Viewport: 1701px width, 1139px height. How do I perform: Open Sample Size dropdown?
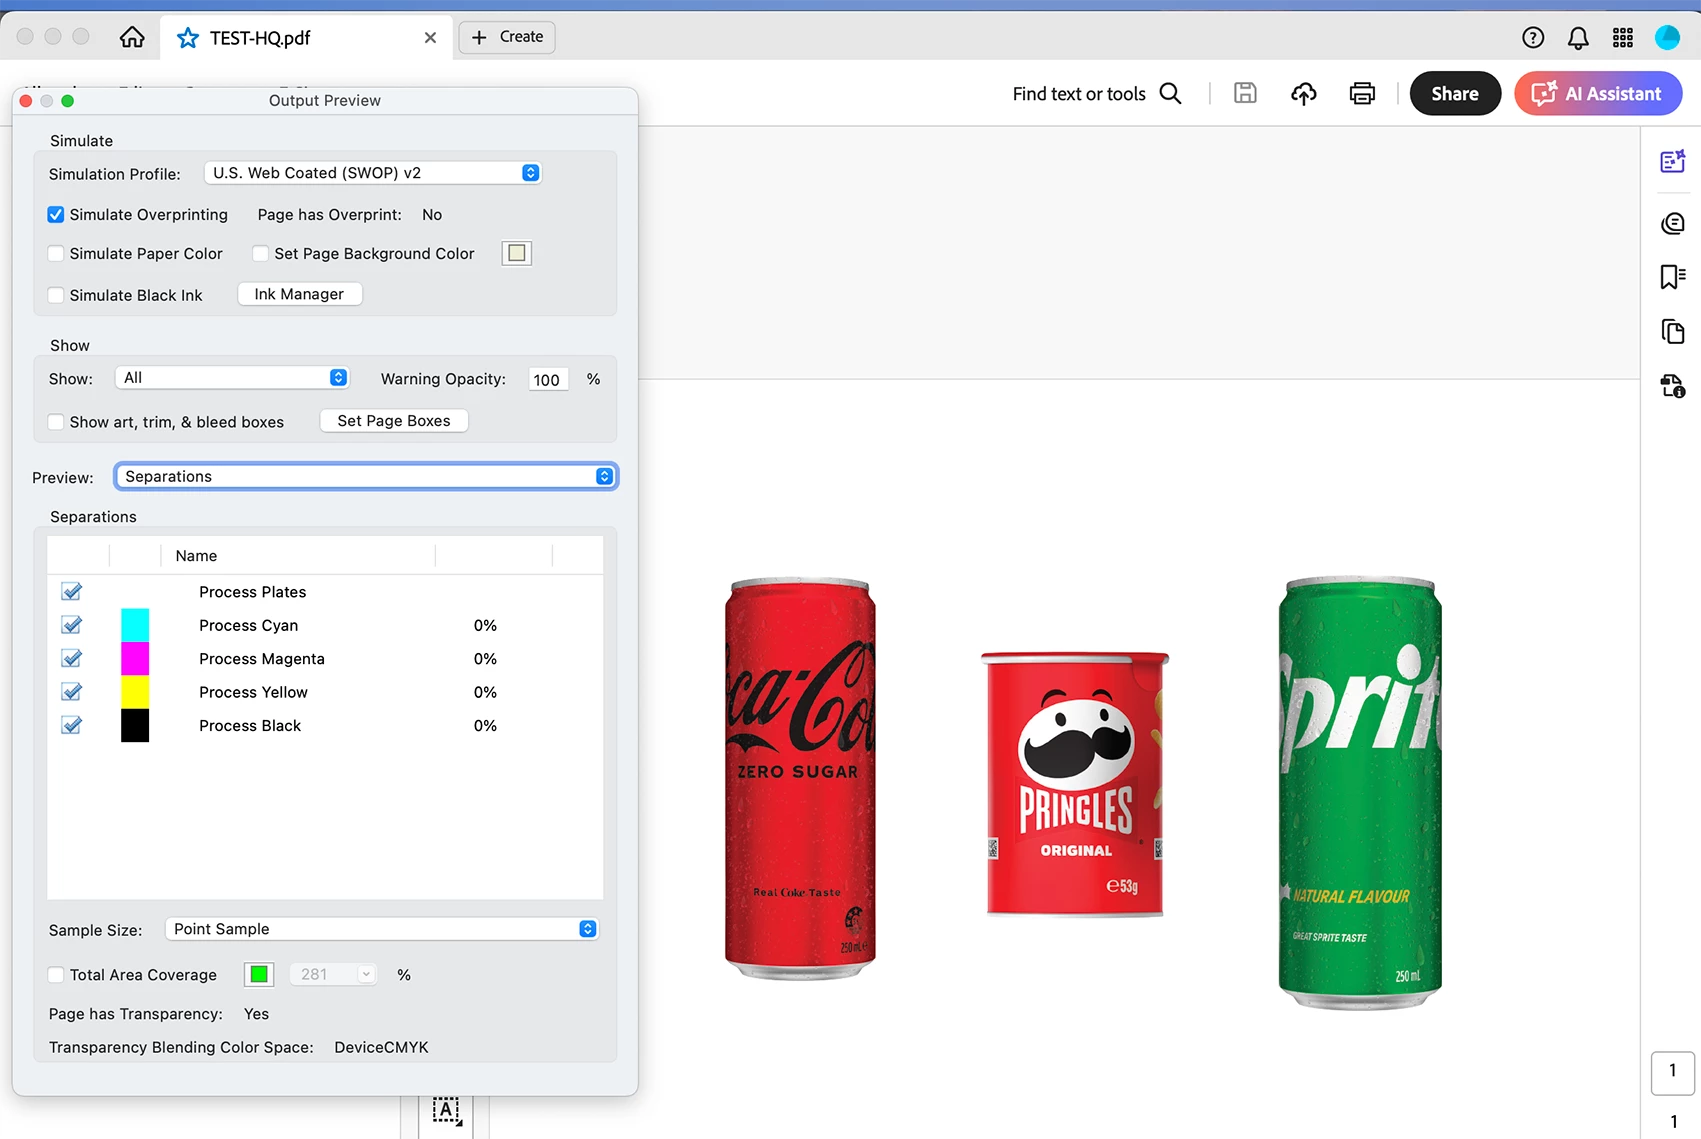(382, 929)
